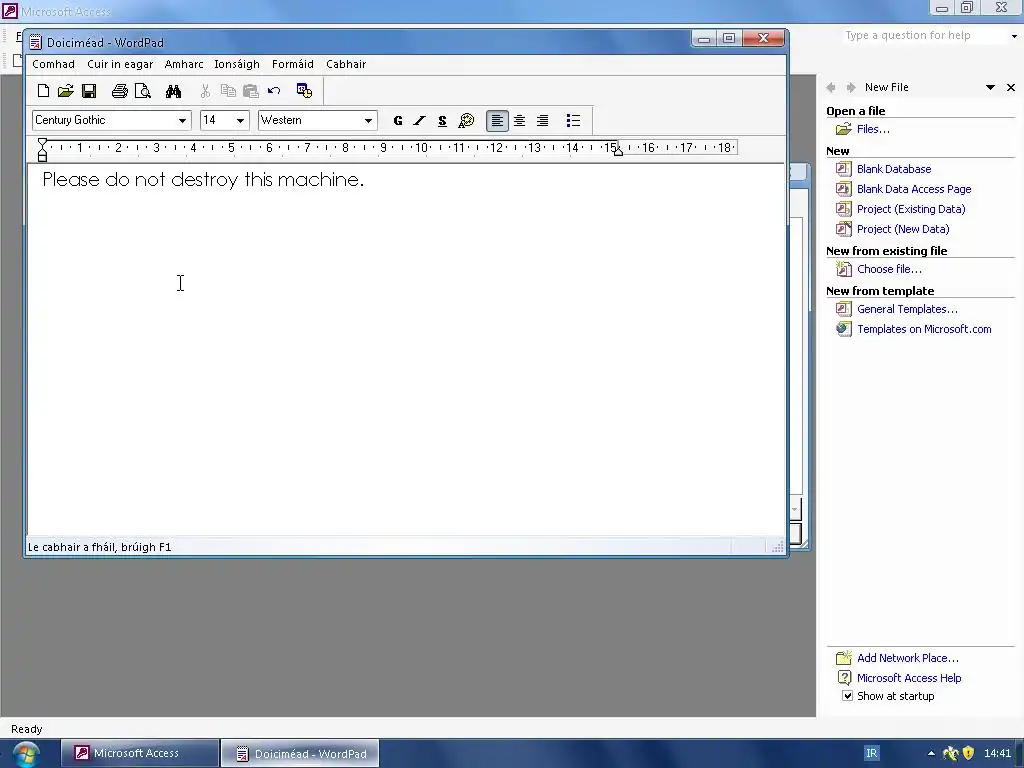Open print preview in WordPad
1024x768 pixels.
142,91
